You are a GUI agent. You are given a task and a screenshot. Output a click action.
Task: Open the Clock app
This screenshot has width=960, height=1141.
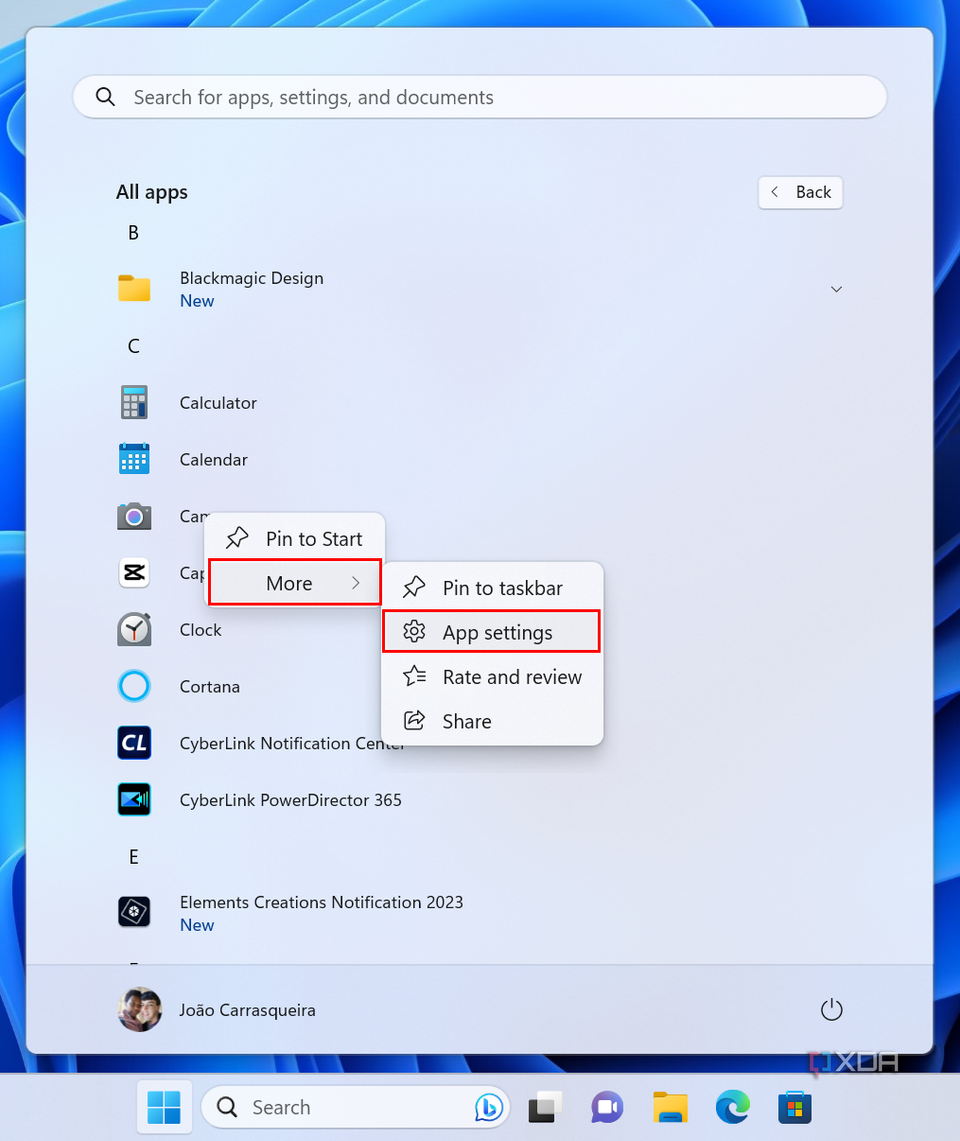199,629
